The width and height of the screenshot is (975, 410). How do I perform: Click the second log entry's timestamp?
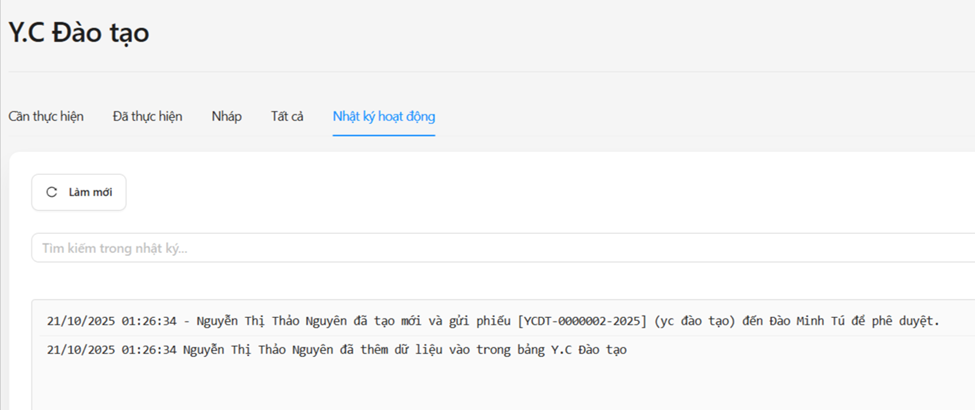[112, 350]
